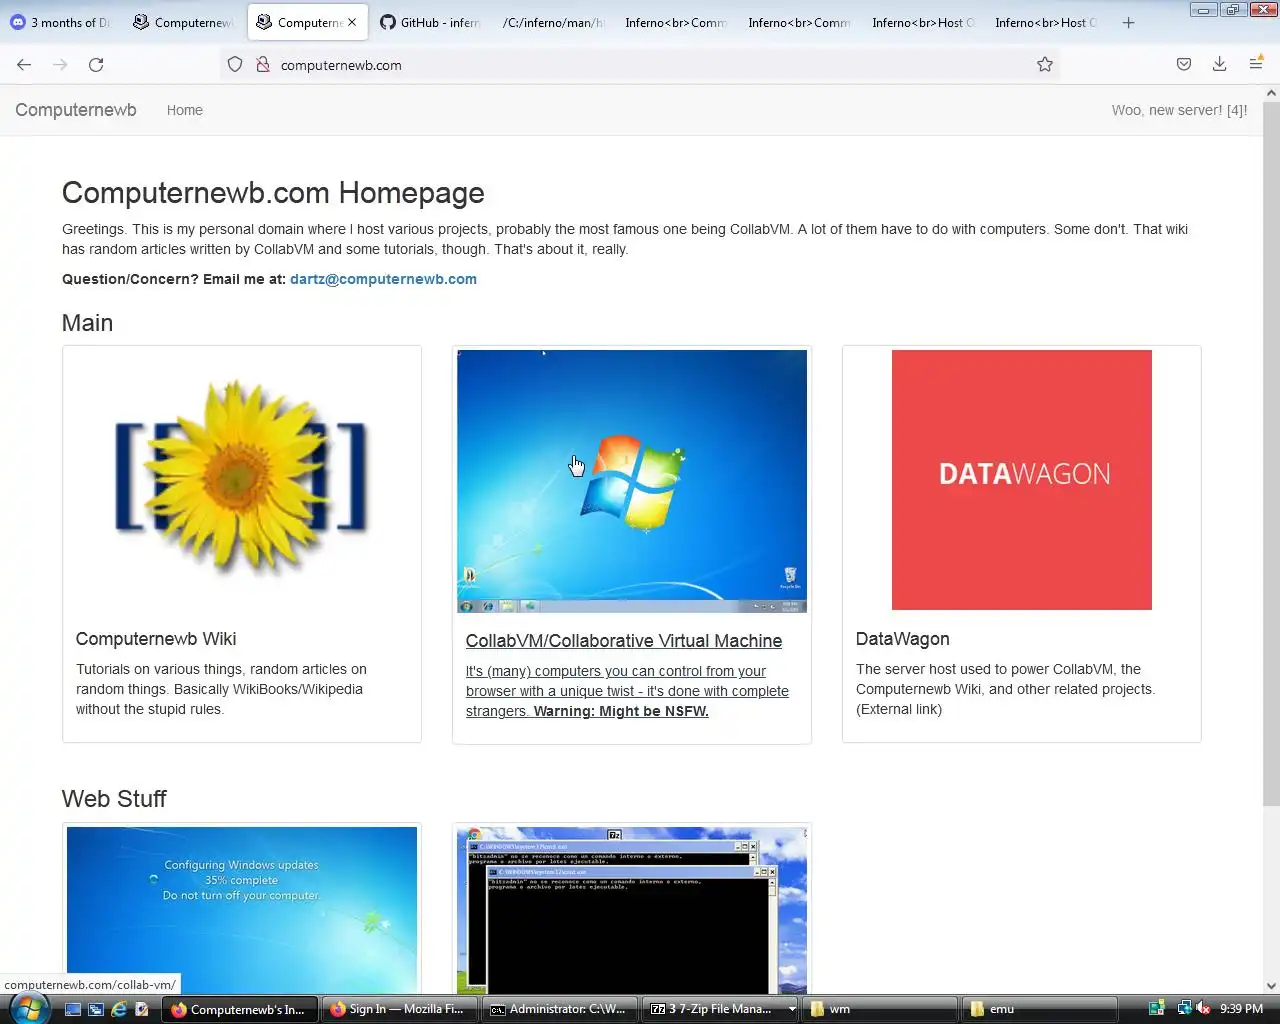Viewport: 1280px width, 1024px height.
Task: Switch to 'Sign In — Mozilla Fi...' taskbar button
Action: 399,1009
